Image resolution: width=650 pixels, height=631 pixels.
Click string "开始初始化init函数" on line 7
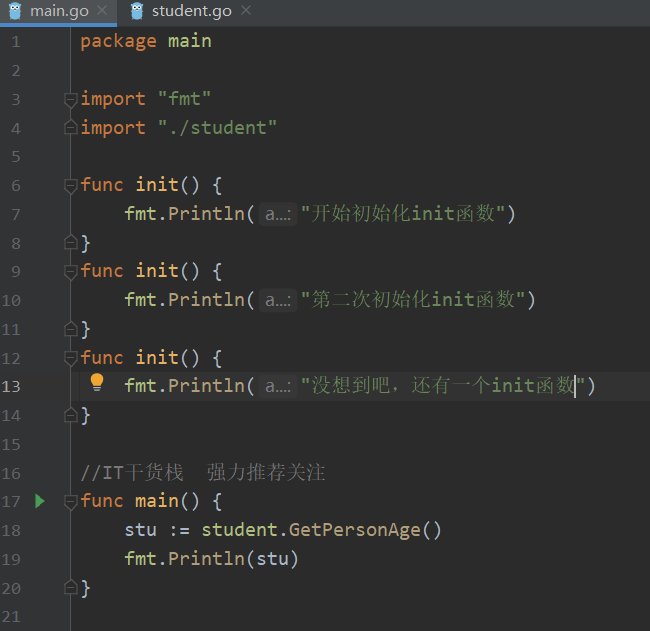(403, 214)
